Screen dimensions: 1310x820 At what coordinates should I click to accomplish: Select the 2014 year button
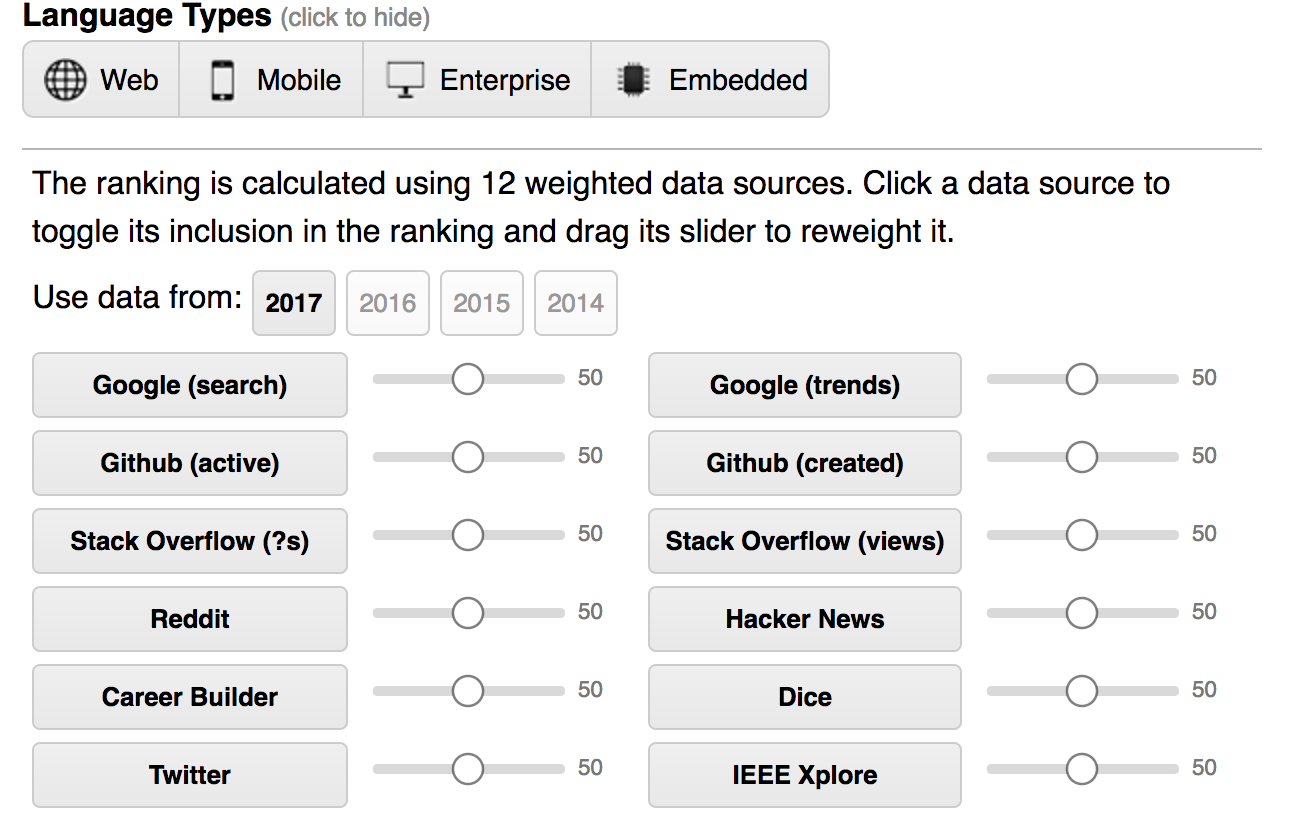click(576, 303)
